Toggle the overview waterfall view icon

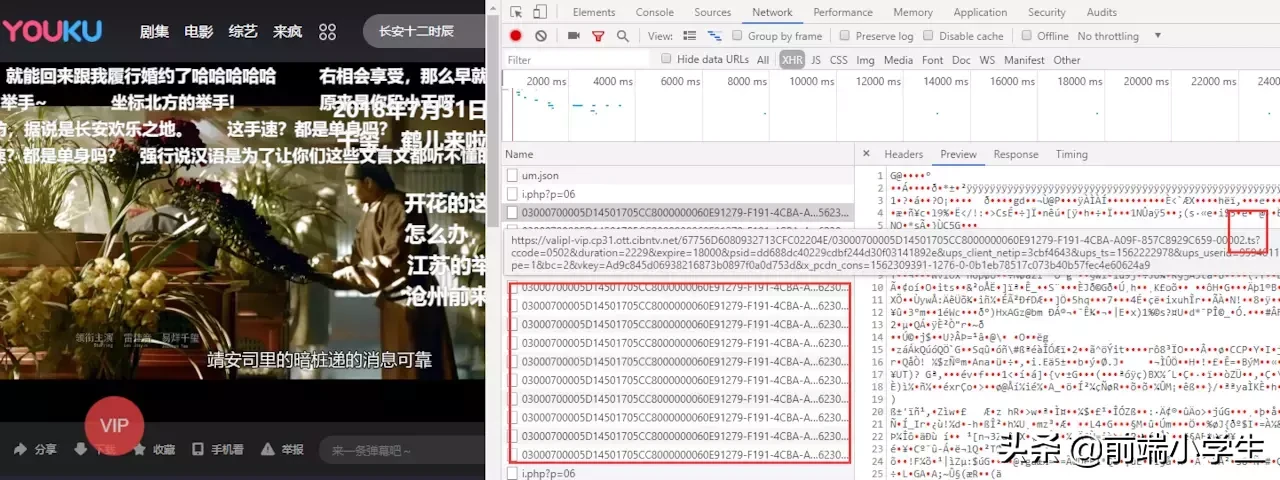tap(714, 36)
